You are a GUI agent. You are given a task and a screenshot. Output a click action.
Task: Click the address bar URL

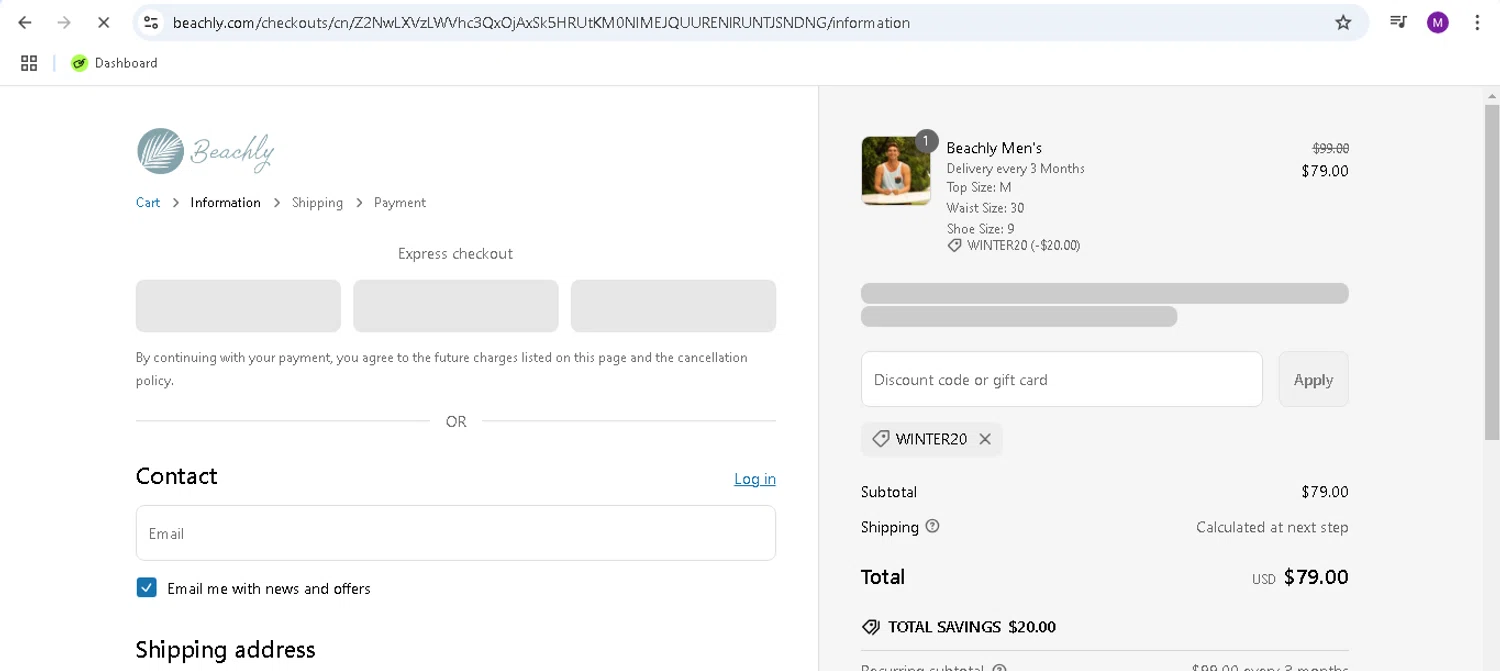541,22
